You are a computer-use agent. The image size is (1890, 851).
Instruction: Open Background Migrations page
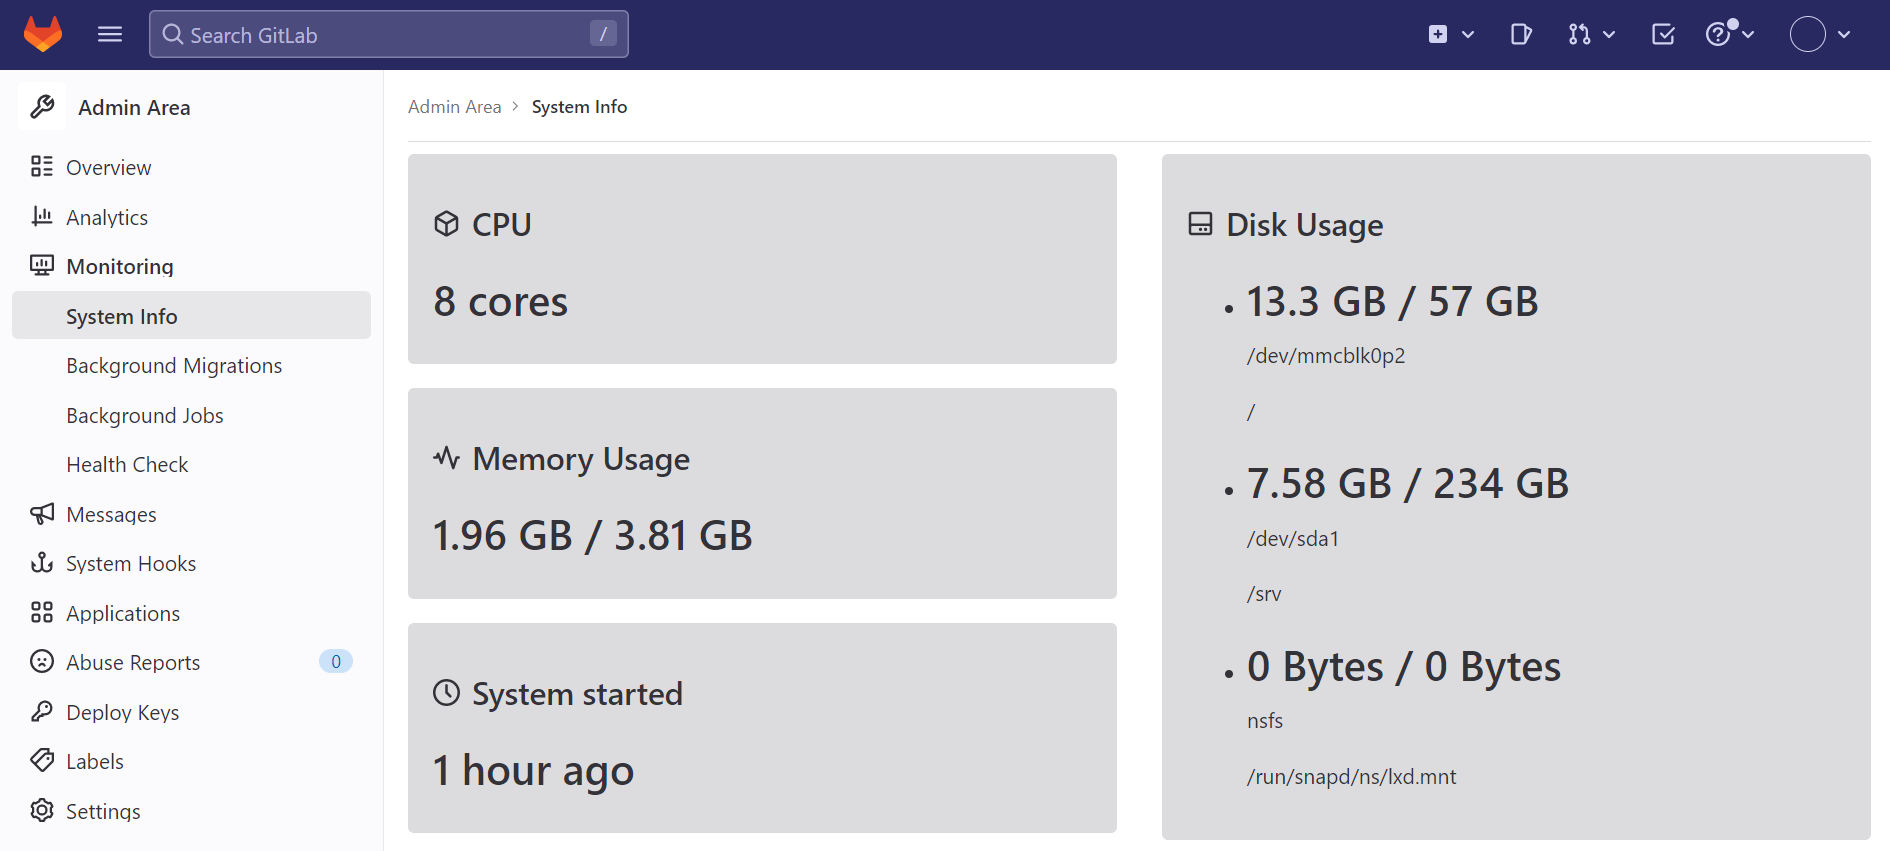(174, 366)
